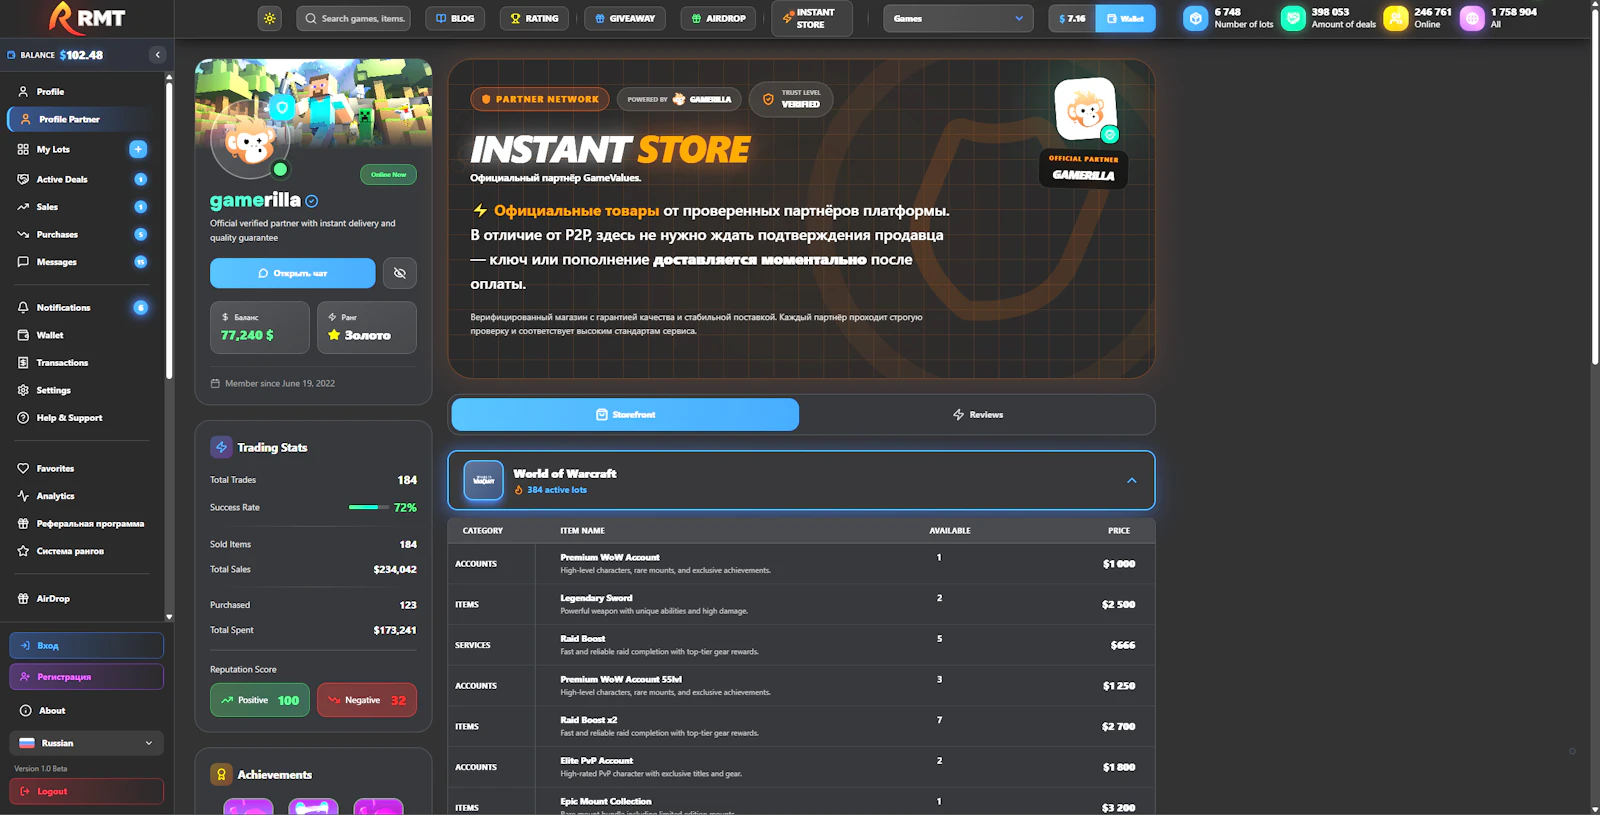
Task: Expand the Games dropdown
Action: [x=958, y=18]
